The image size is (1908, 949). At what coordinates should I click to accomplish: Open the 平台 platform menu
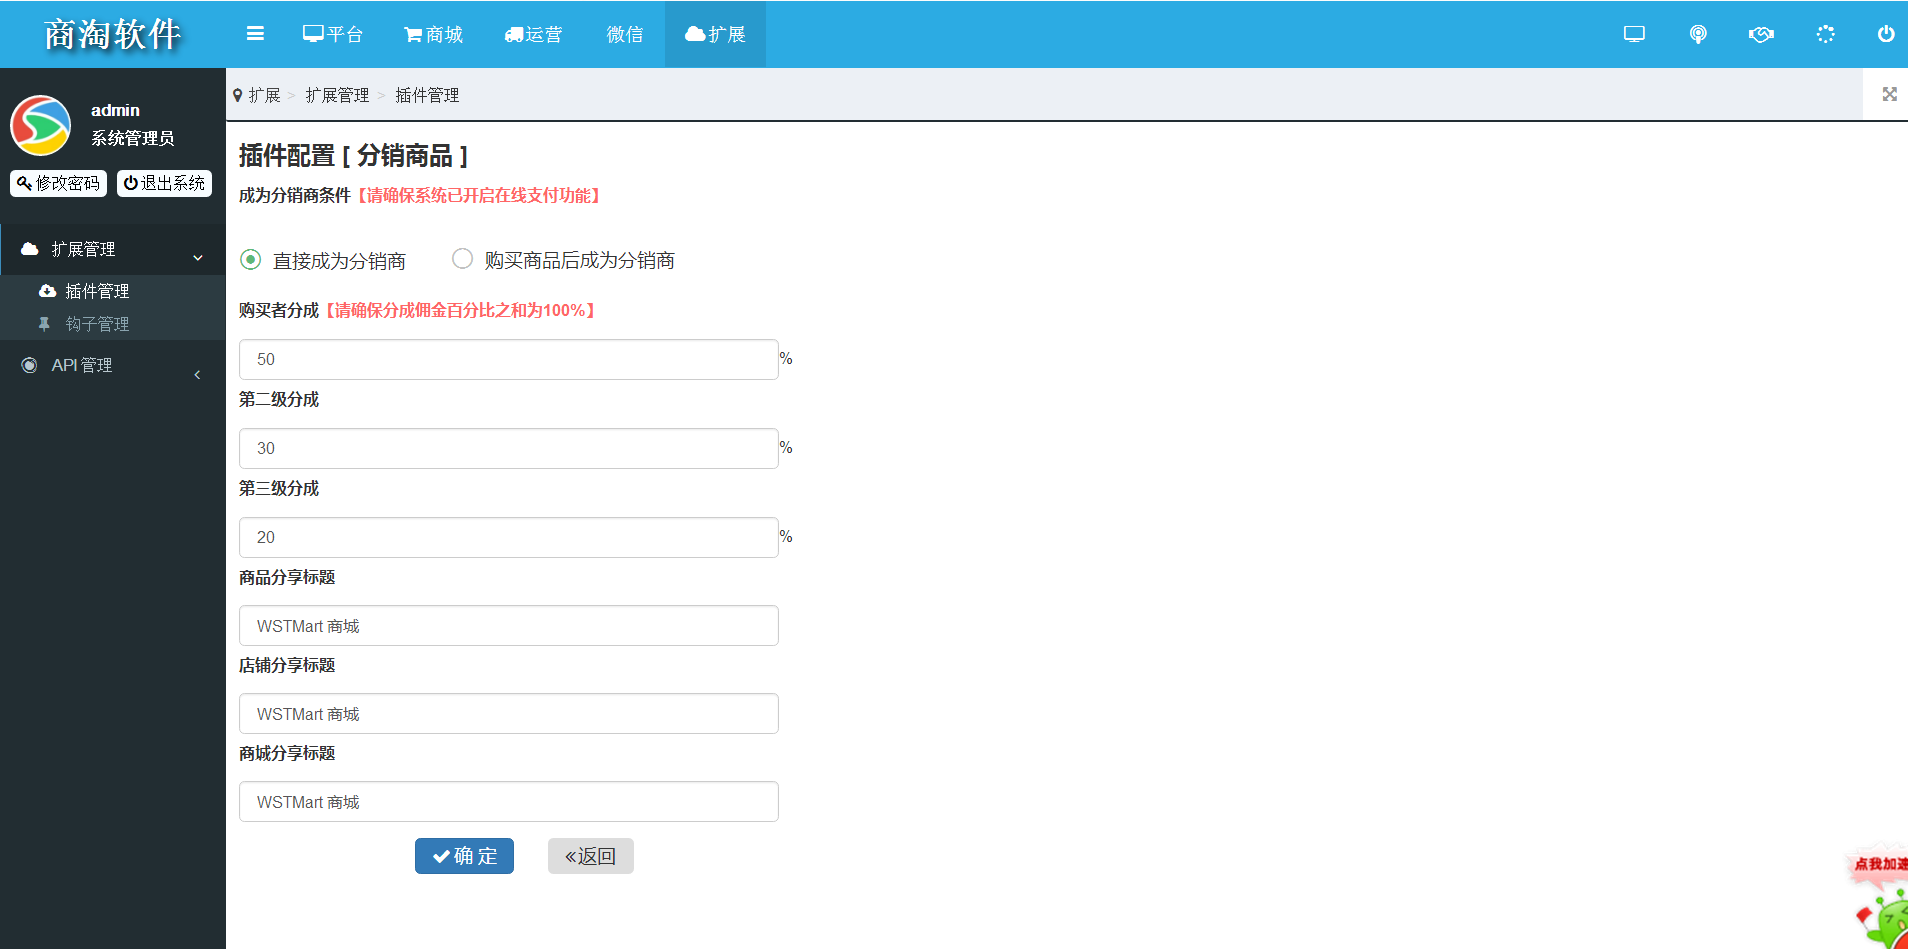pyautogui.click(x=333, y=34)
